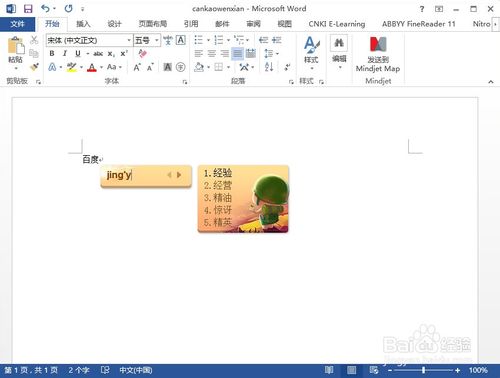Switch to the Insert (插入) tab
Viewport: 500px width, 378px height.
(83, 24)
